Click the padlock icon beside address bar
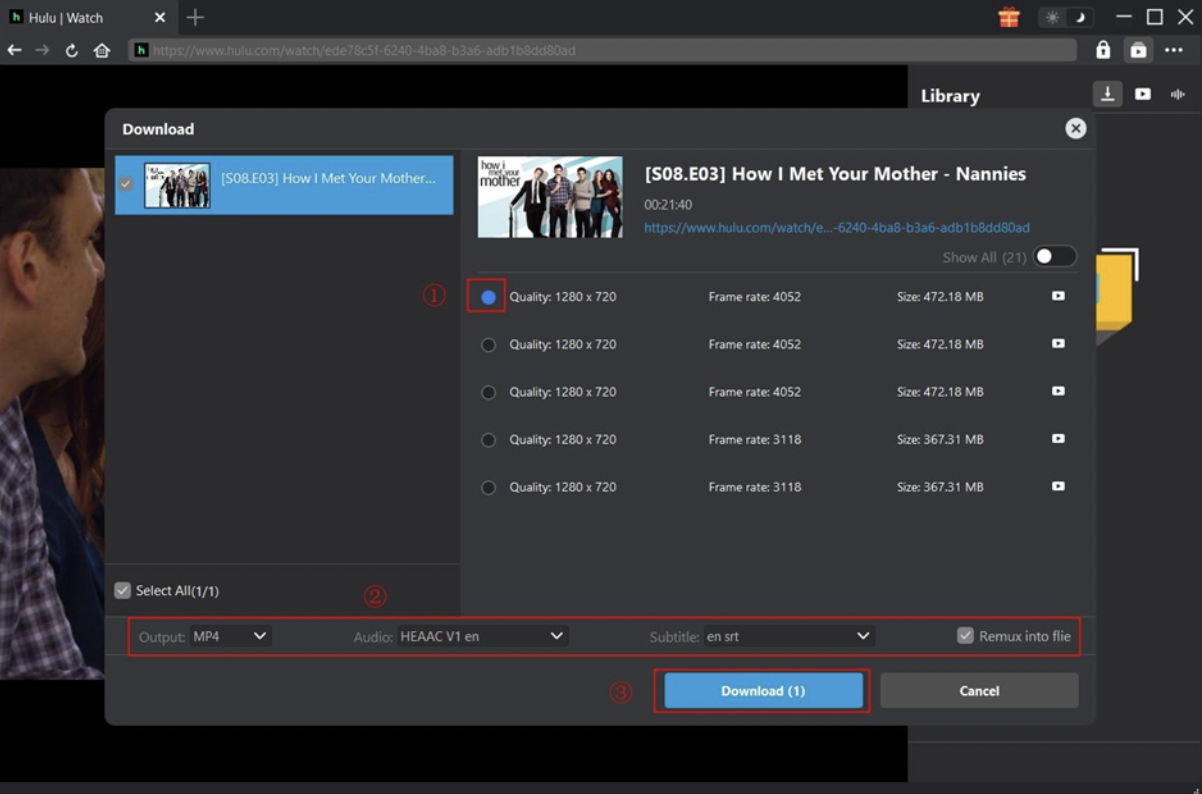Screen dimensions: 1202x794 pos(1103,50)
